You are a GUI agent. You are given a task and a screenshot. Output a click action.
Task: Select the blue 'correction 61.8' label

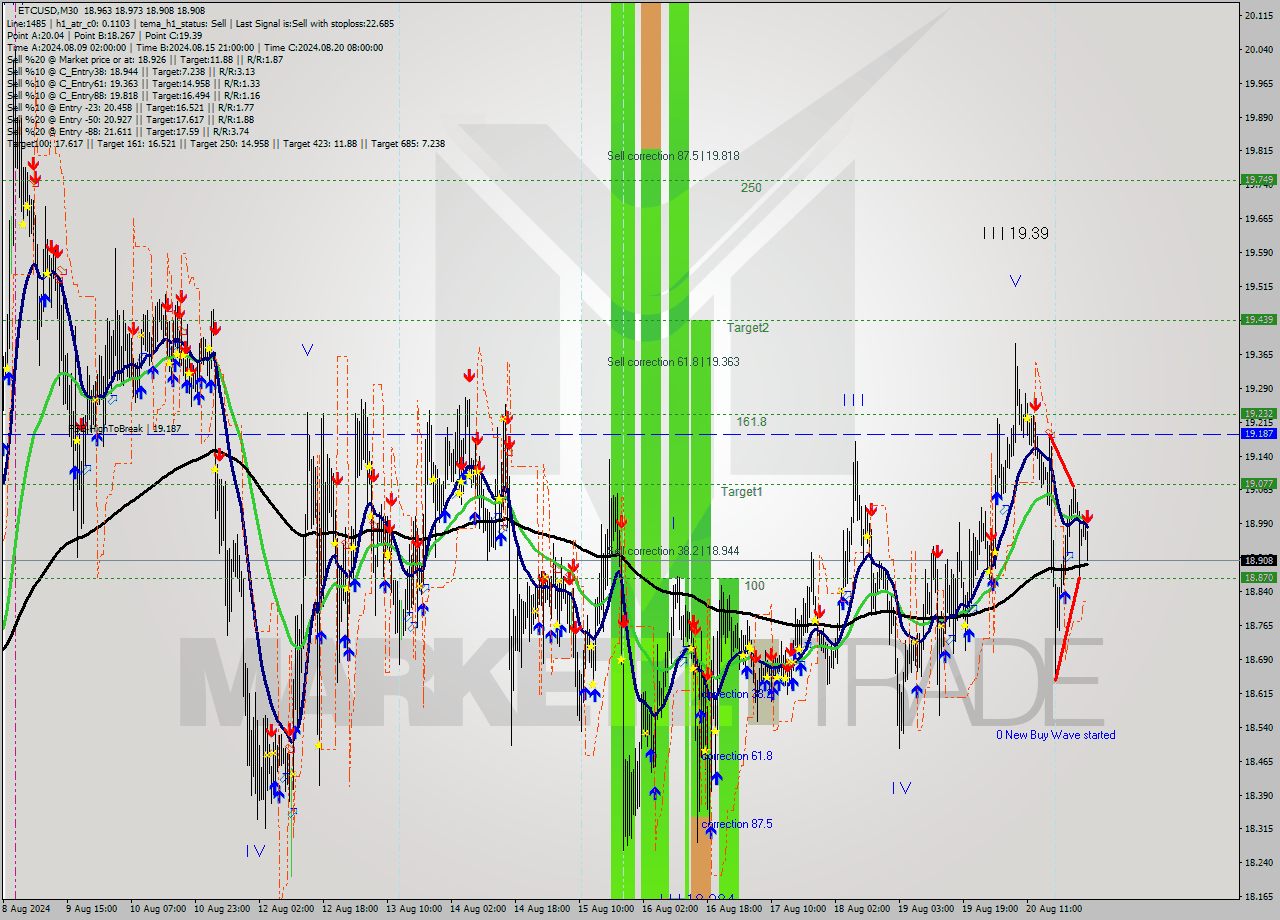[x=737, y=756]
